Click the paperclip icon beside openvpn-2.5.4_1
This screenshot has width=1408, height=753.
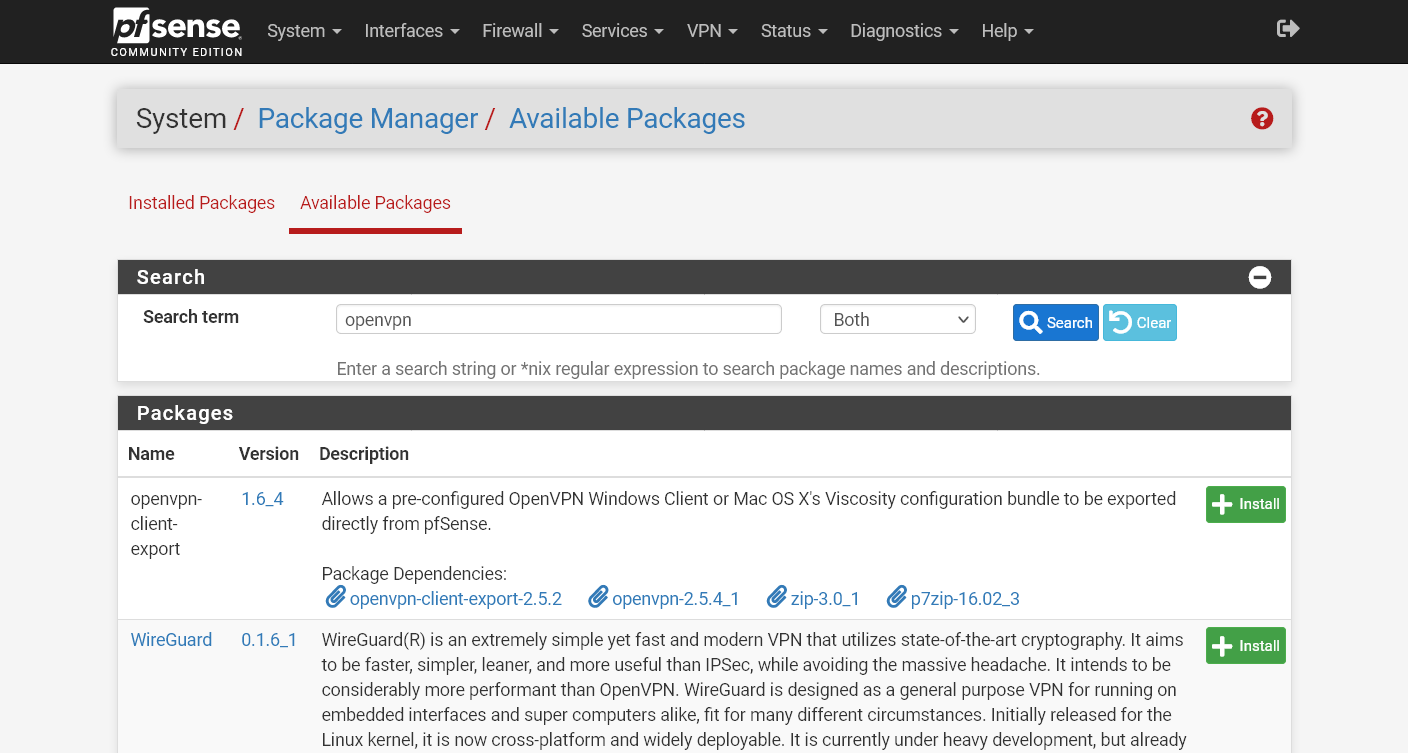click(x=598, y=596)
